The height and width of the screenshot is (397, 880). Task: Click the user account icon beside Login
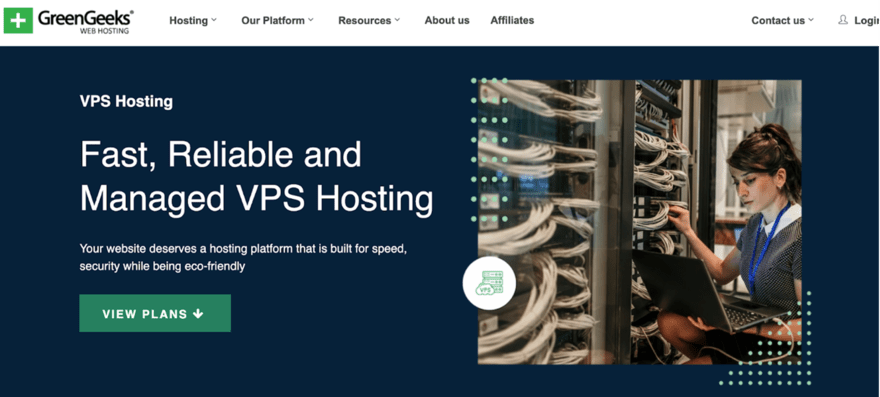click(842, 20)
